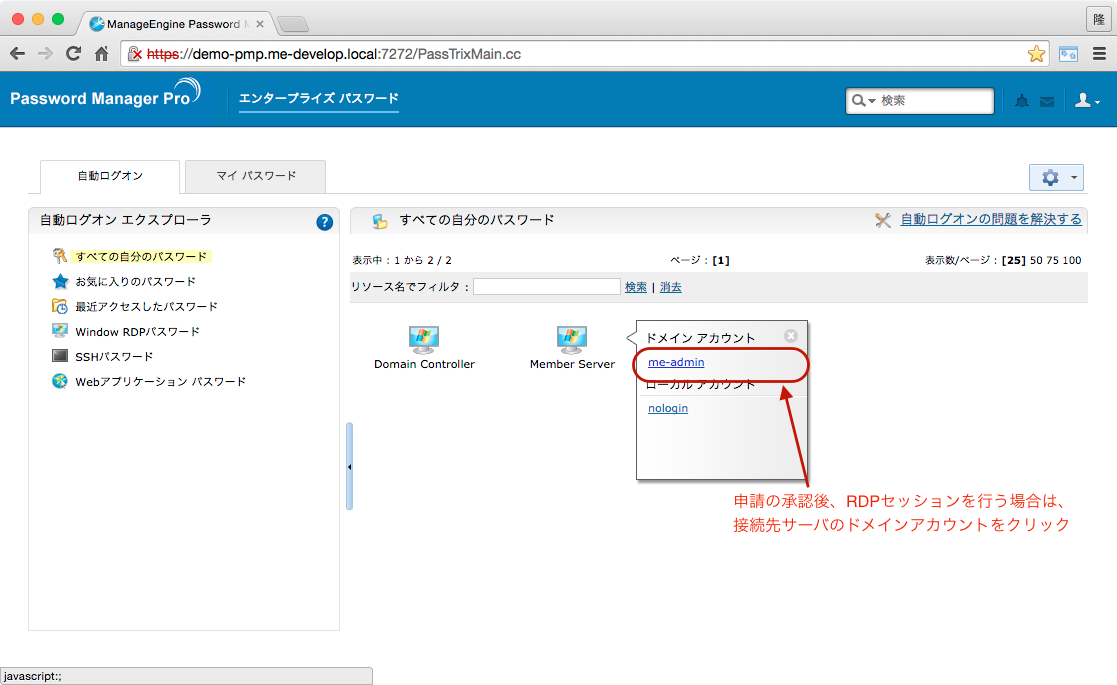Open the mail envelope icon
The height and width of the screenshot is (685, 1117).
(1046, 102)
